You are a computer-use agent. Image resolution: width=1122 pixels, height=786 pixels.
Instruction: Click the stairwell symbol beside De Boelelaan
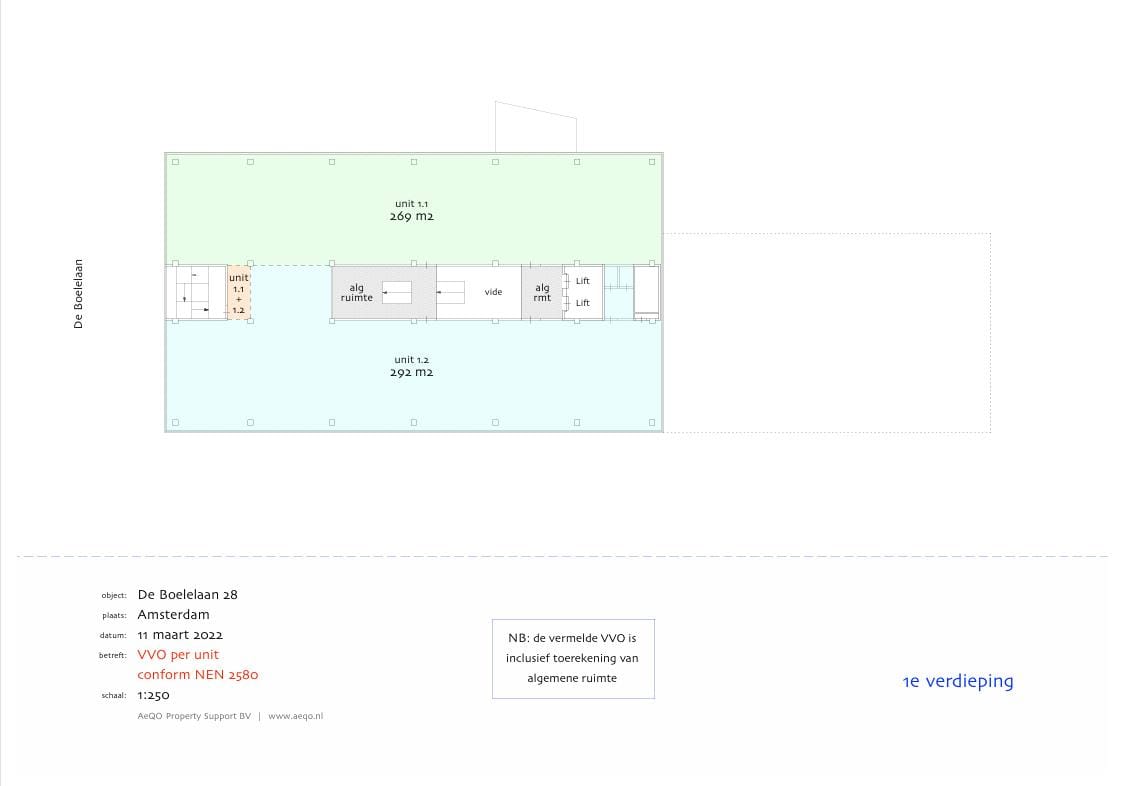coord(195,292)
